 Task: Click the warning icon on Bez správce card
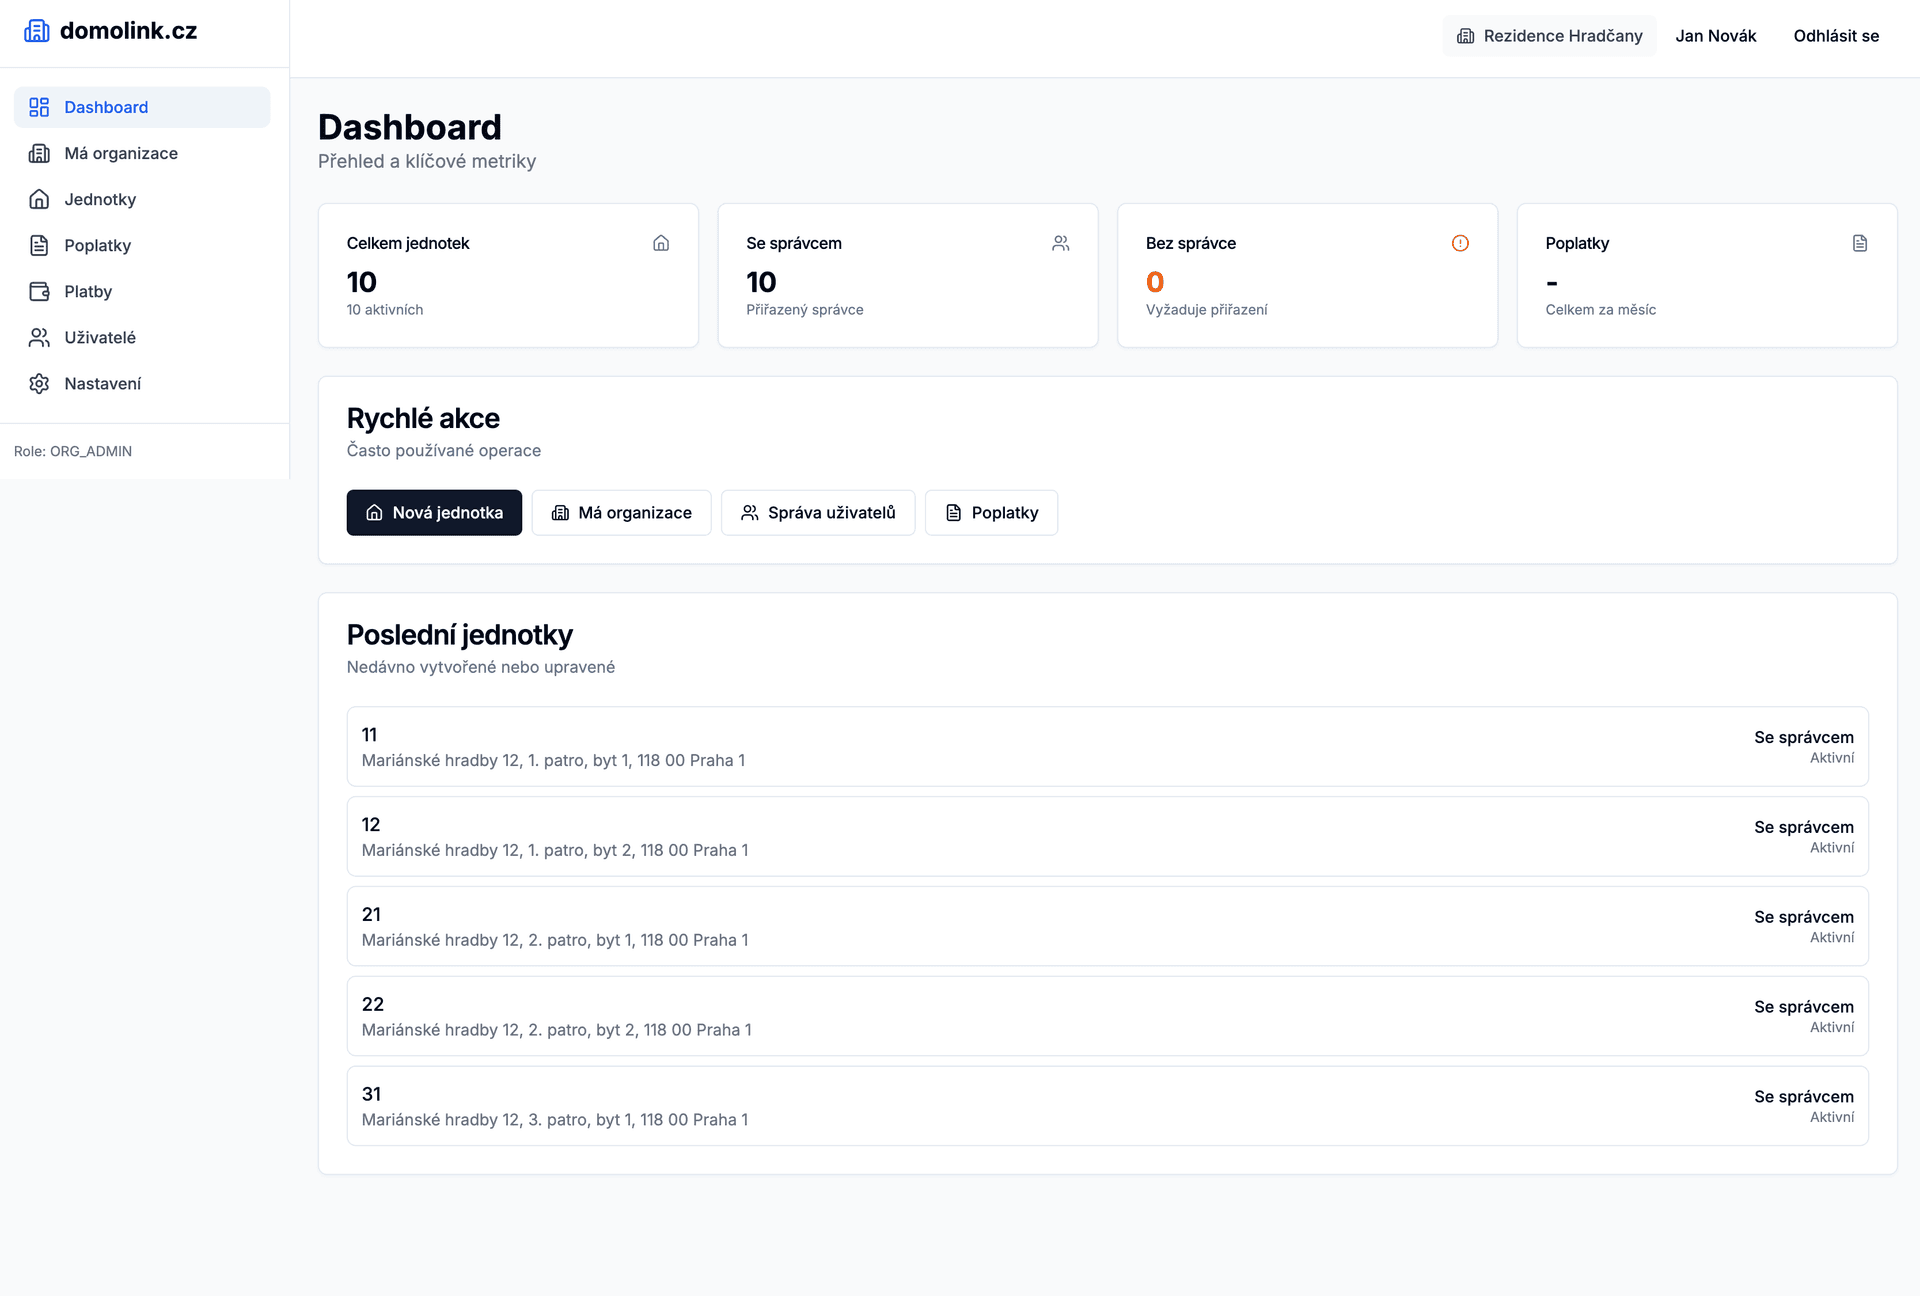pyautogui.click(x=1459, y=242)
